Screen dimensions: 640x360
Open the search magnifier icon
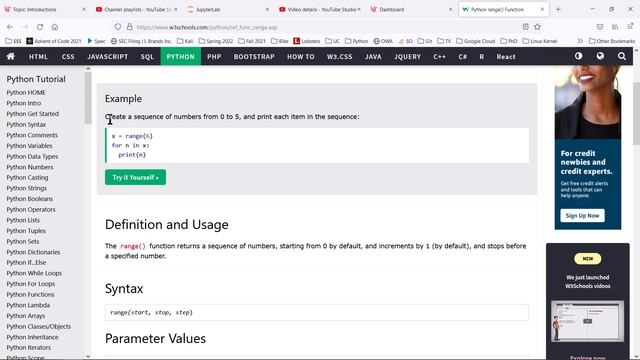pyautogui.click(x=622, y=56)
